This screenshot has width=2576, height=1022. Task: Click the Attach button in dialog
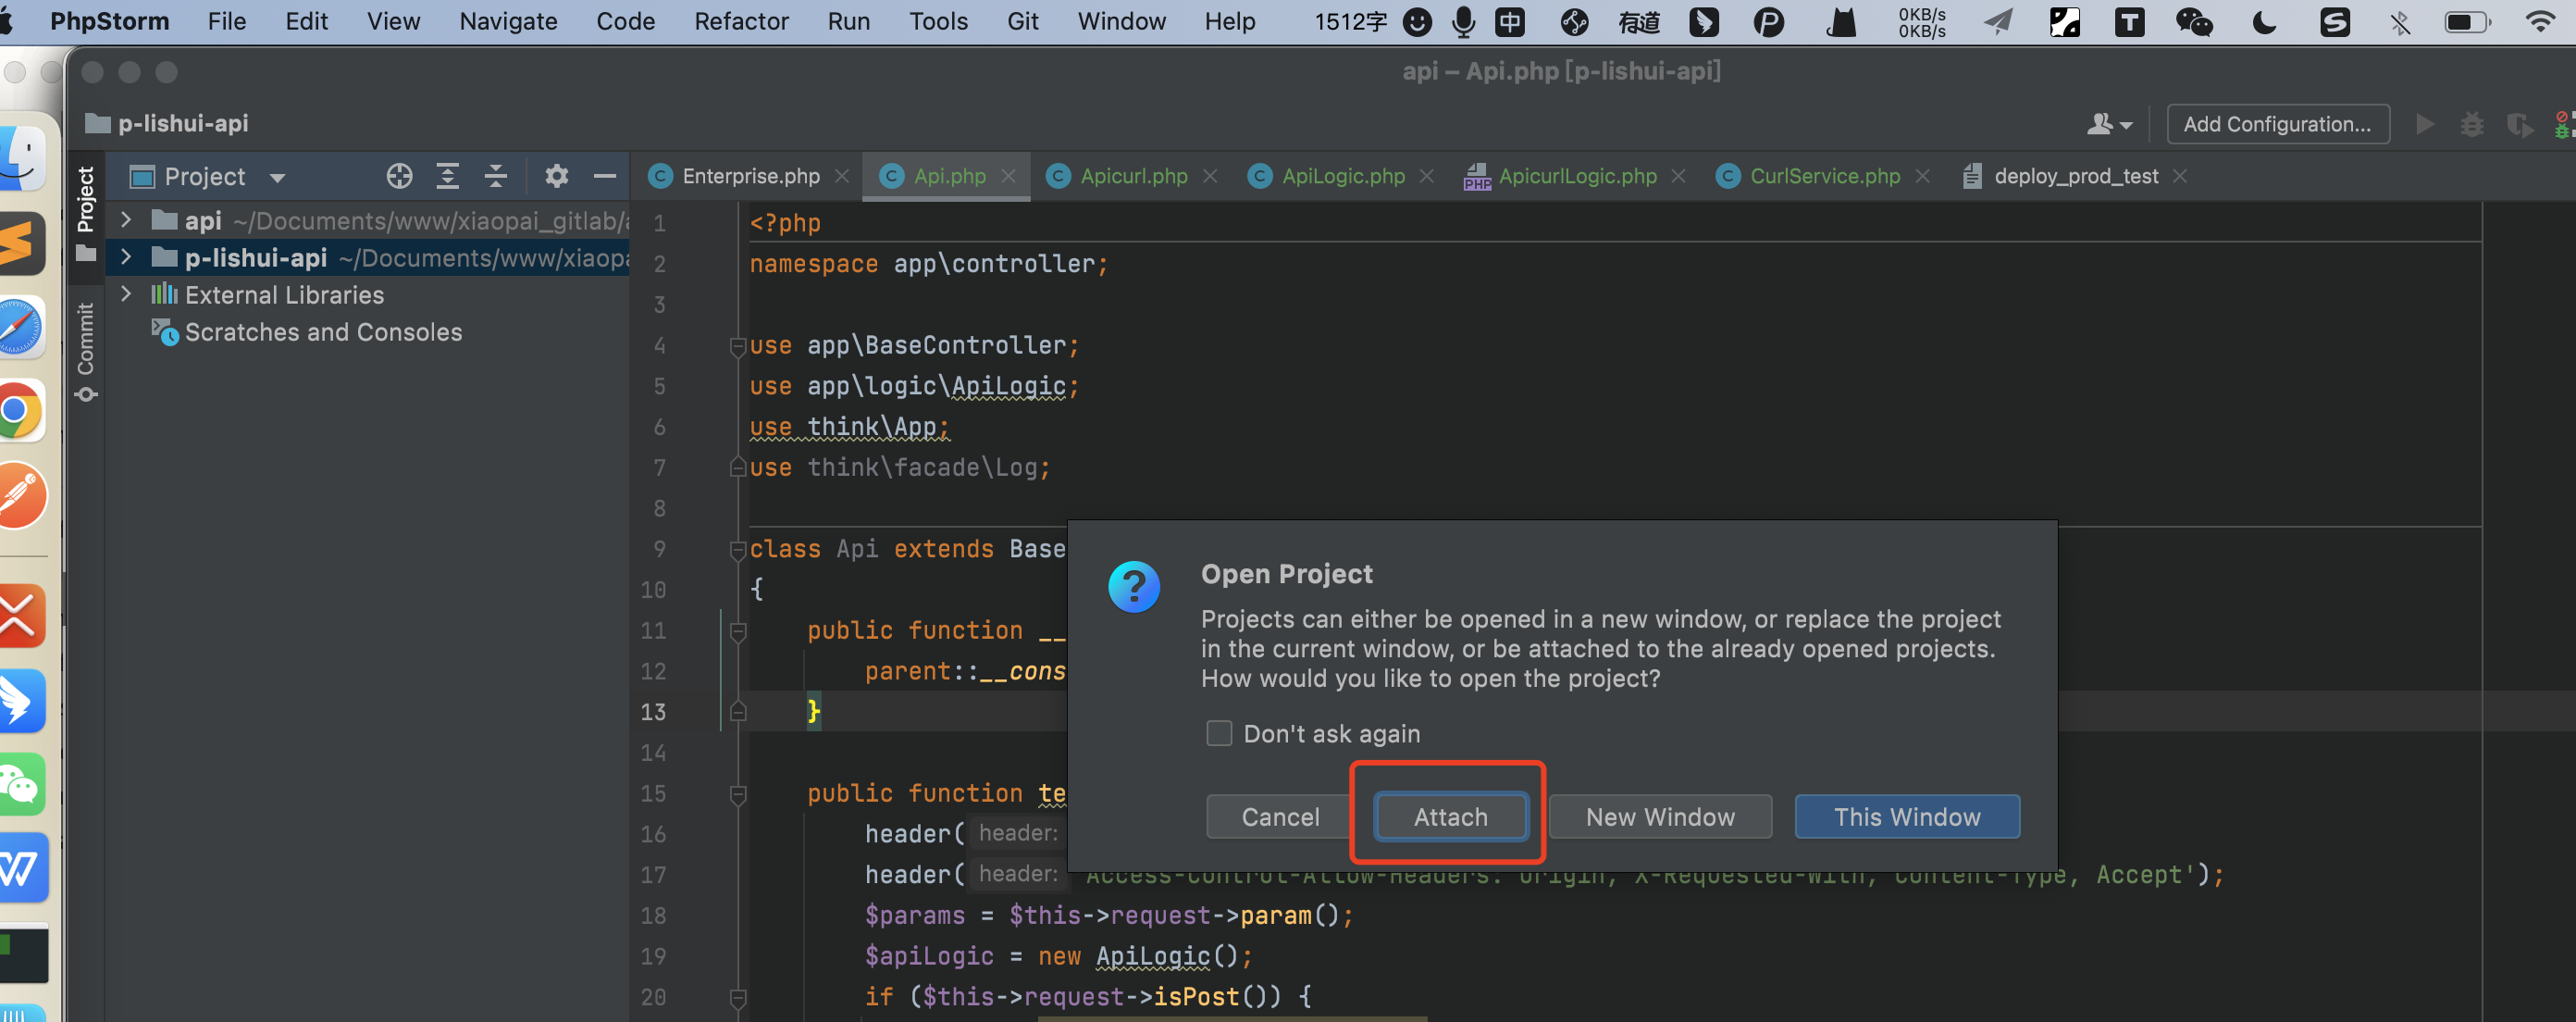[x=1450, y=816]
